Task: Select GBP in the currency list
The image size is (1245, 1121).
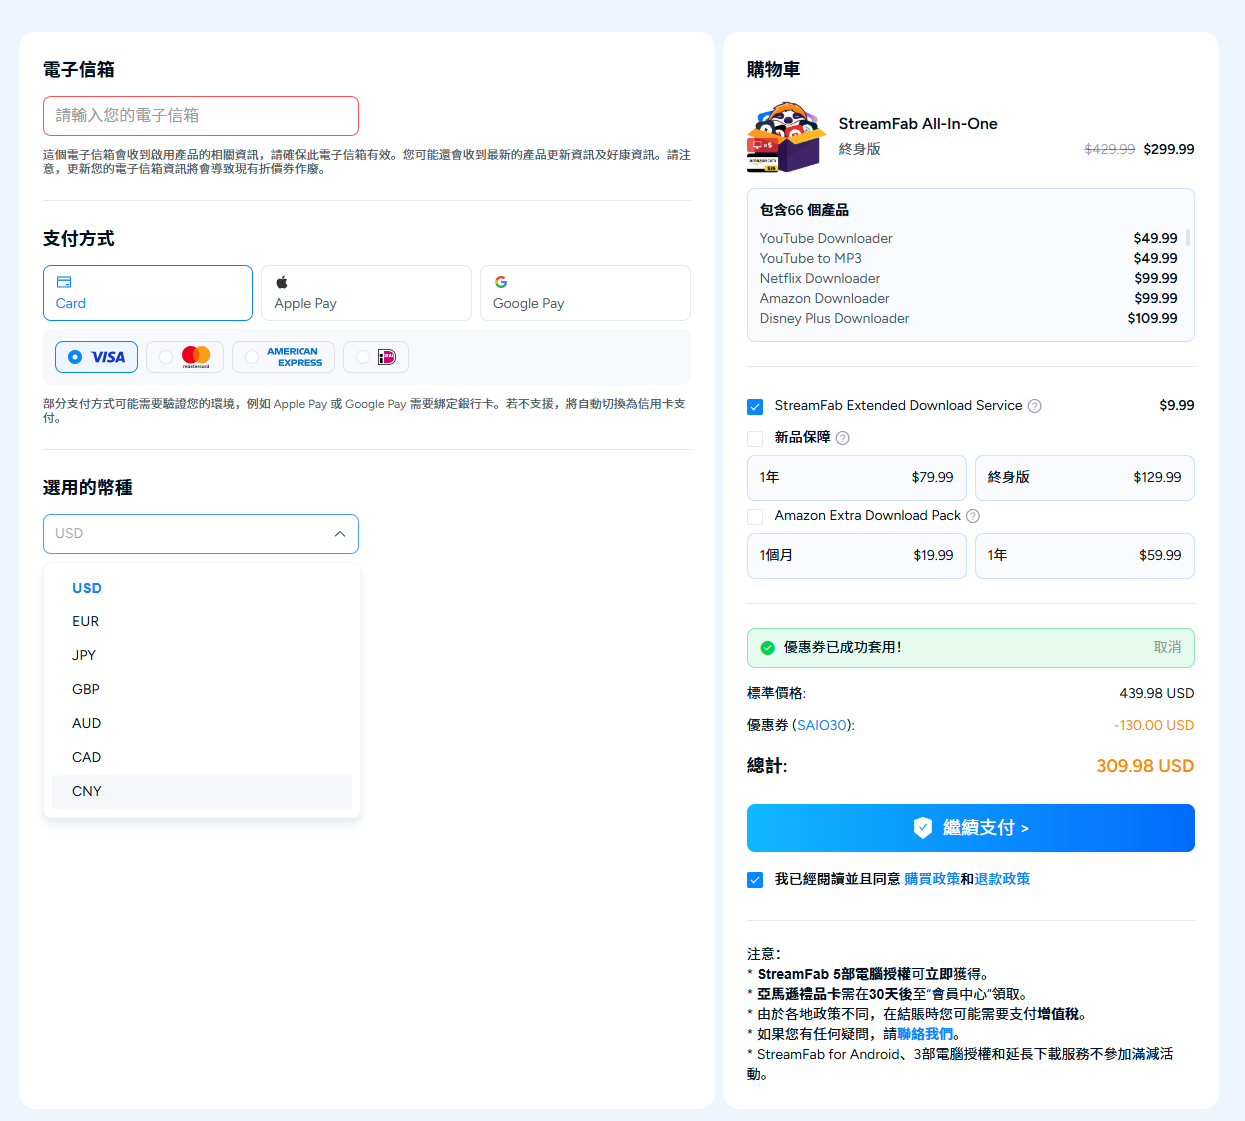Action: tap(202, 690)
